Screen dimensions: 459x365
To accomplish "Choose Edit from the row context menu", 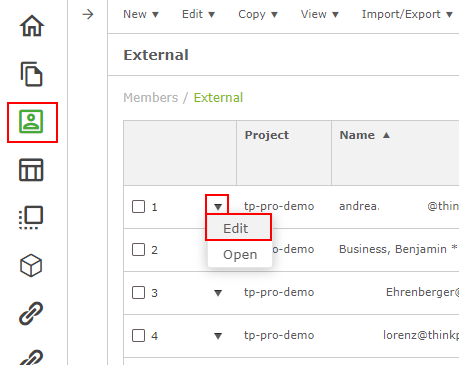I will (239, 228).
